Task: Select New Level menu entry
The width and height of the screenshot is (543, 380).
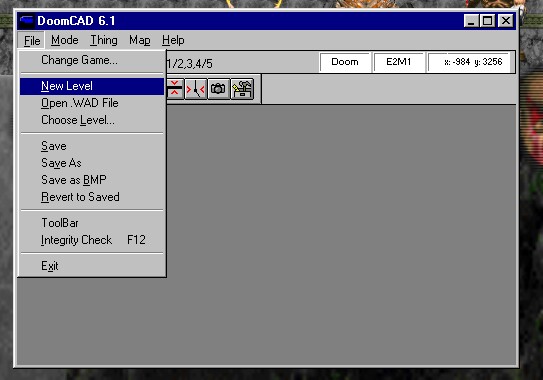Action: pos(92,86)
